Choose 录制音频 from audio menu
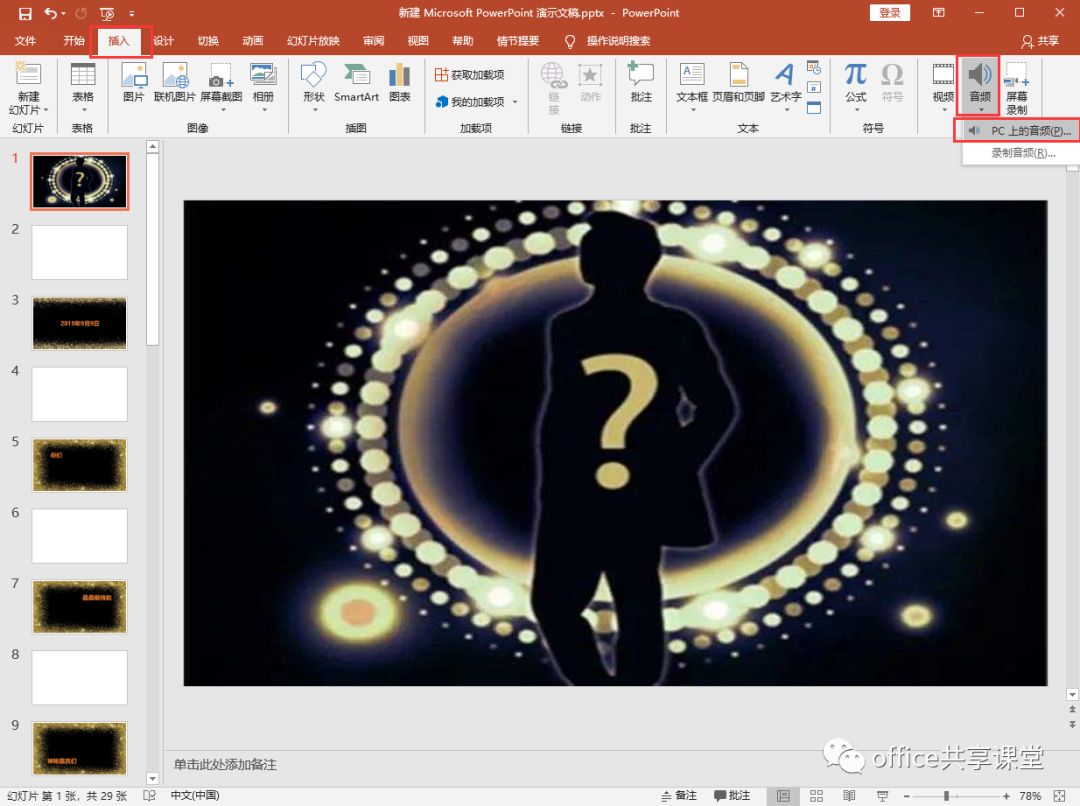1080x806 pixels. point(1022,153)
